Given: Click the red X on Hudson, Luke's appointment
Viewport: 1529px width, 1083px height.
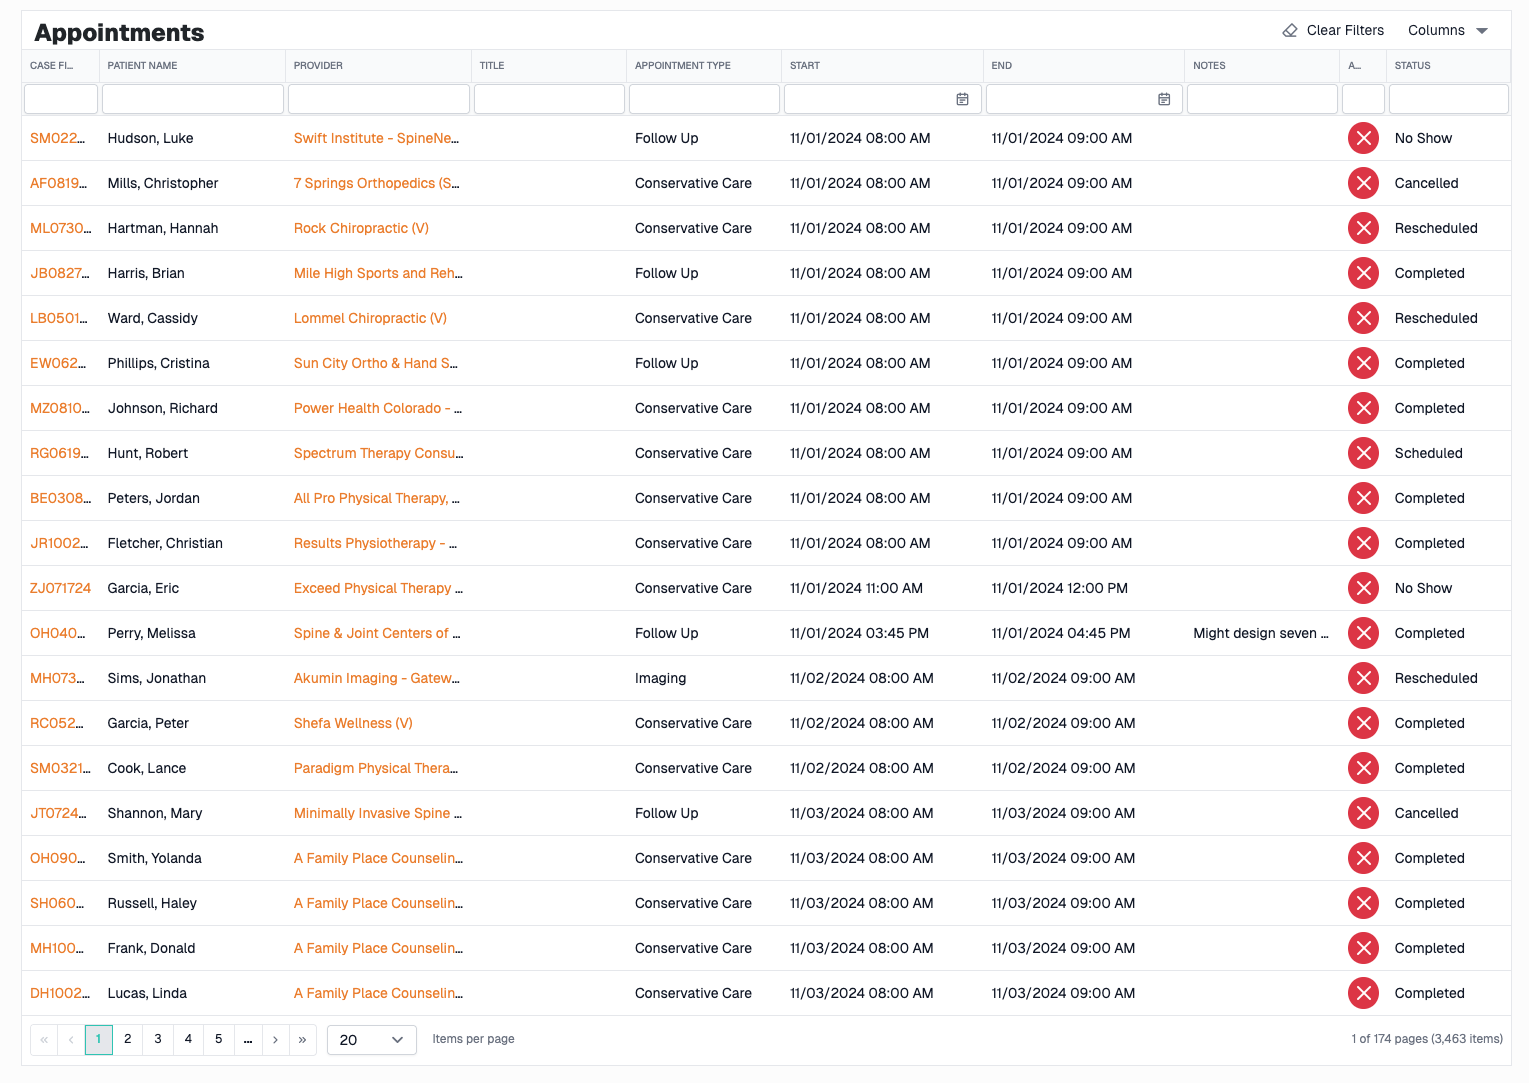Looking at the screenshot, I should pyautogui.click(x=1363, y=138).
